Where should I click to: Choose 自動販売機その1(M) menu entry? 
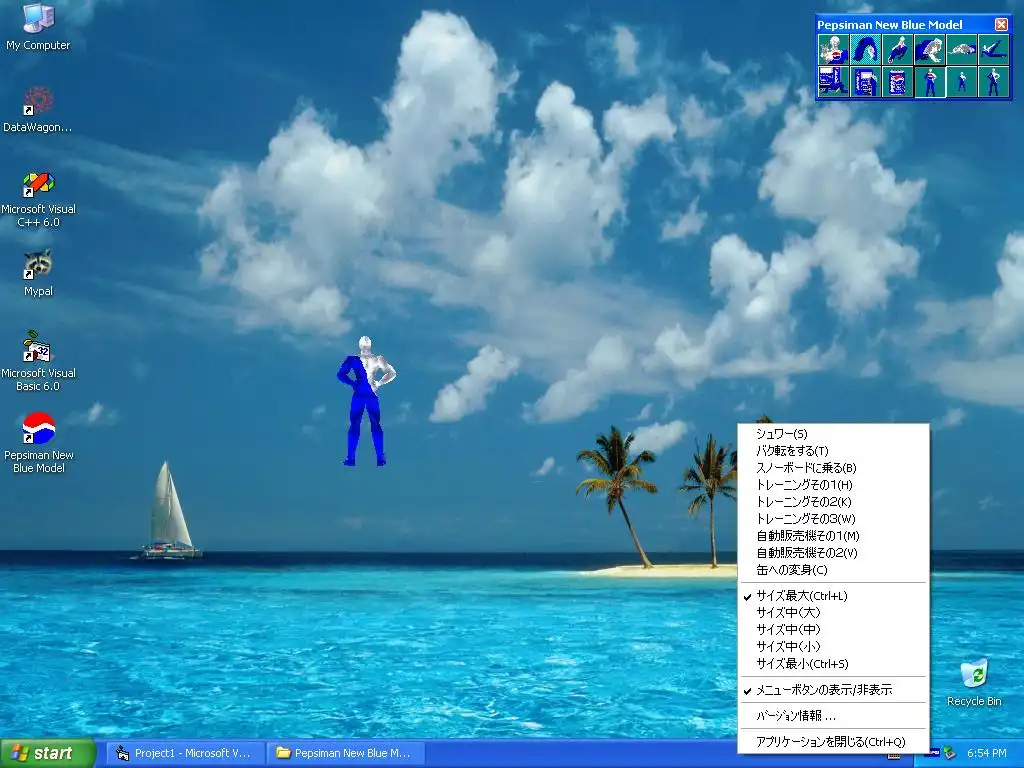click(x=833, y=536)
